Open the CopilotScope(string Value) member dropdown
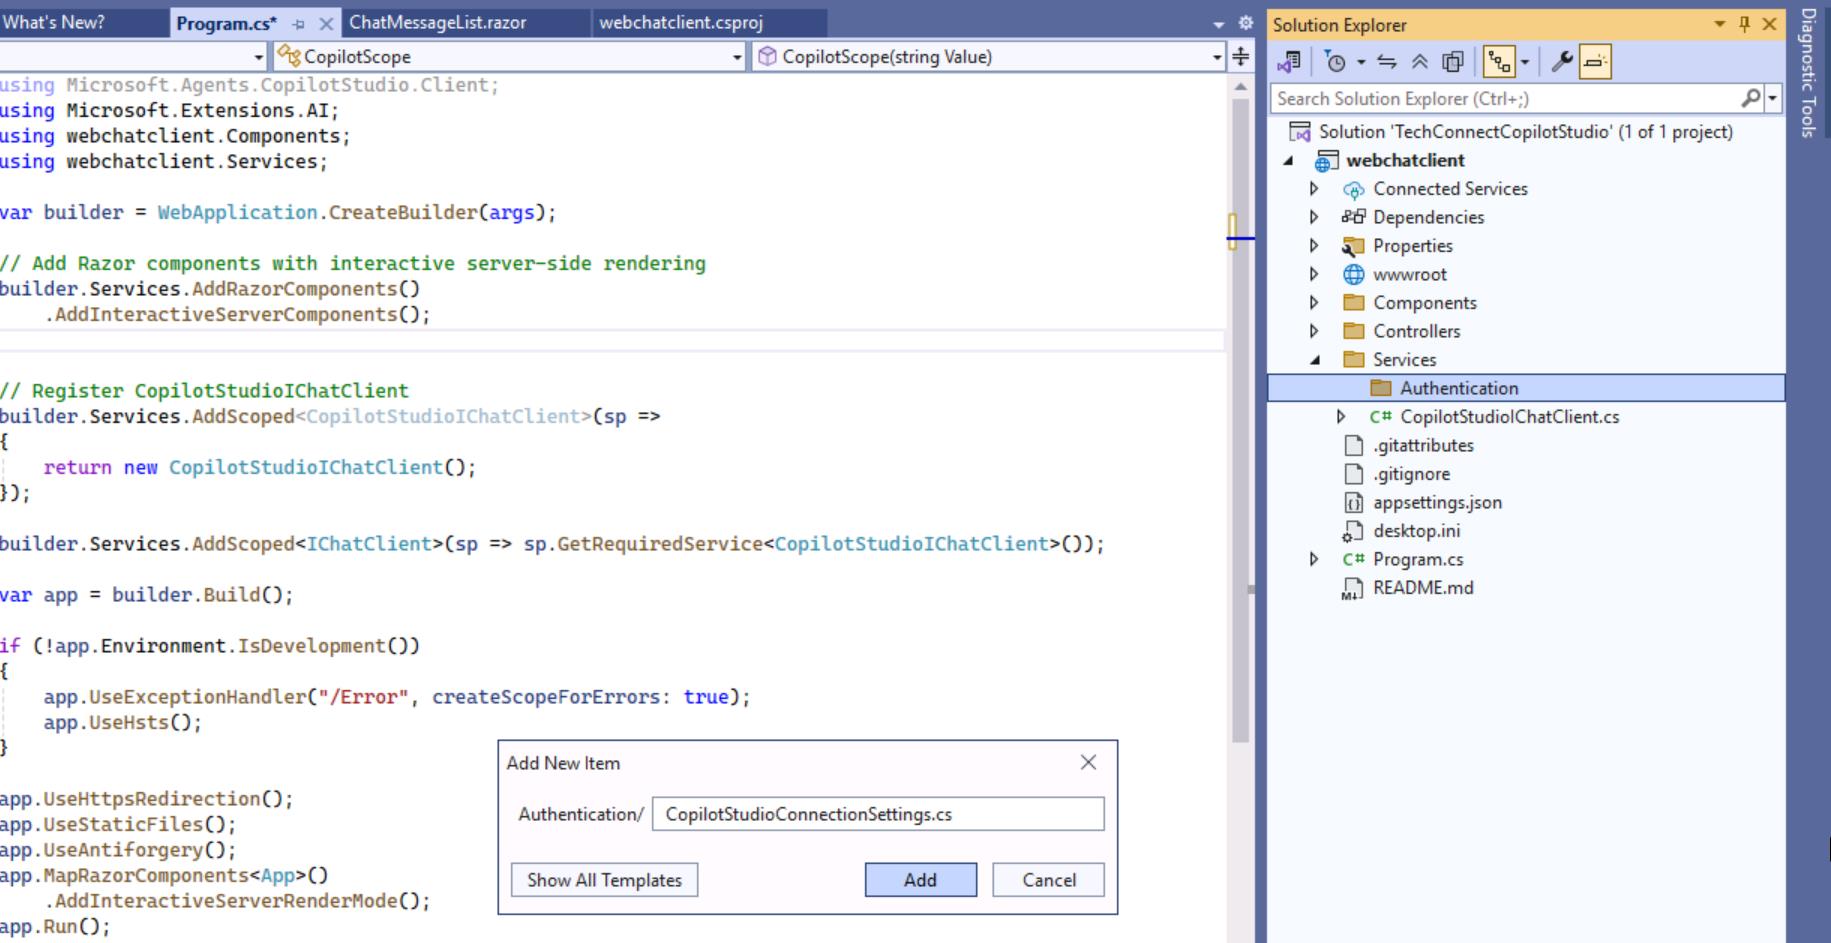This screenshot has width=1831, height=943. pyautogui.click(x=1216, y=57)
